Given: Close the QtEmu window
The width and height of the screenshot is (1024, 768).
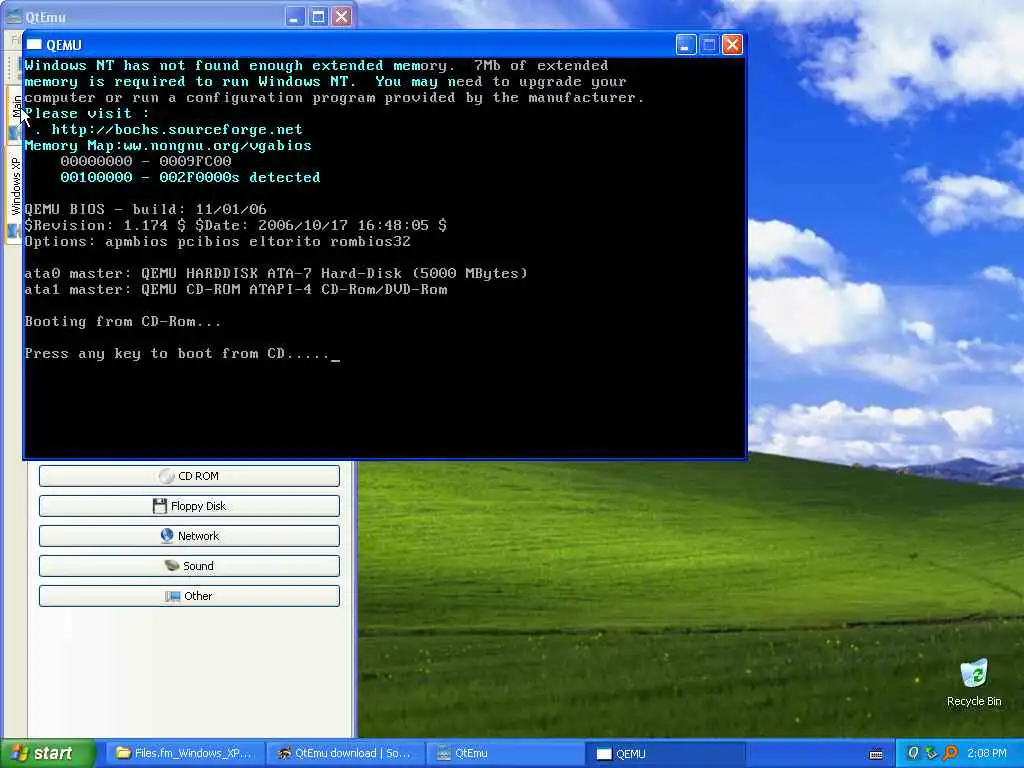Looking at the screenshot, I should (342, 16).
